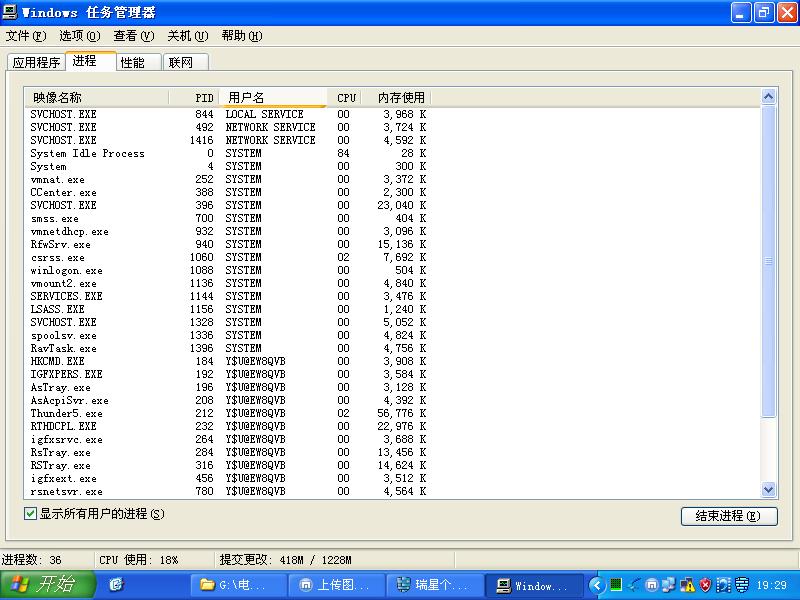The image size is (800, 600).
Task: Click the 结束进程(E) button
Action: [729, 516]
